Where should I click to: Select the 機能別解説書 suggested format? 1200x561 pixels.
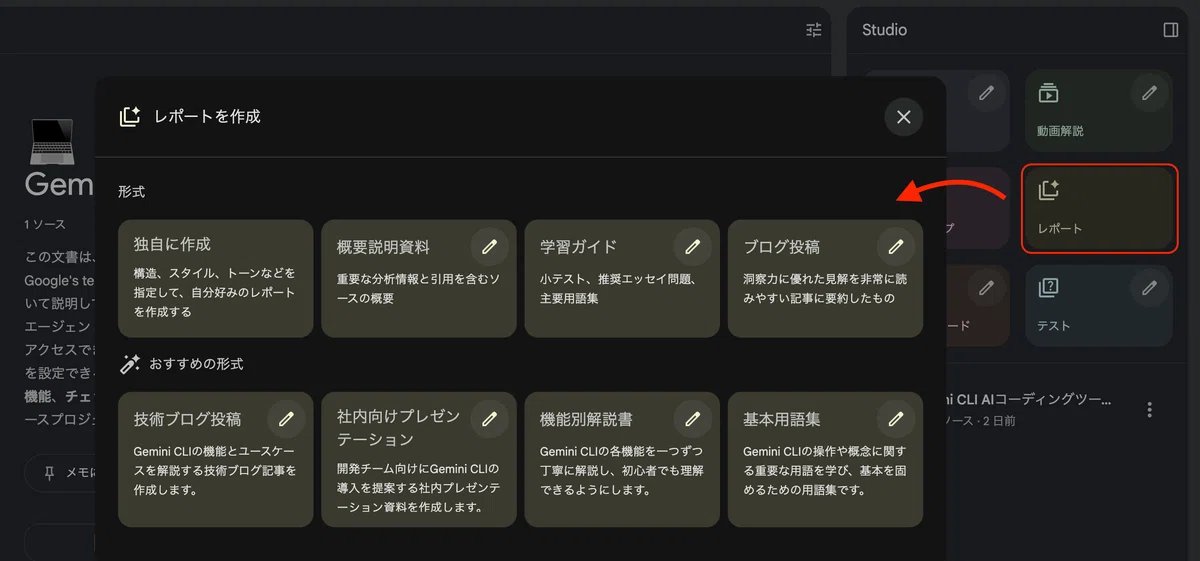click(622, 459)
